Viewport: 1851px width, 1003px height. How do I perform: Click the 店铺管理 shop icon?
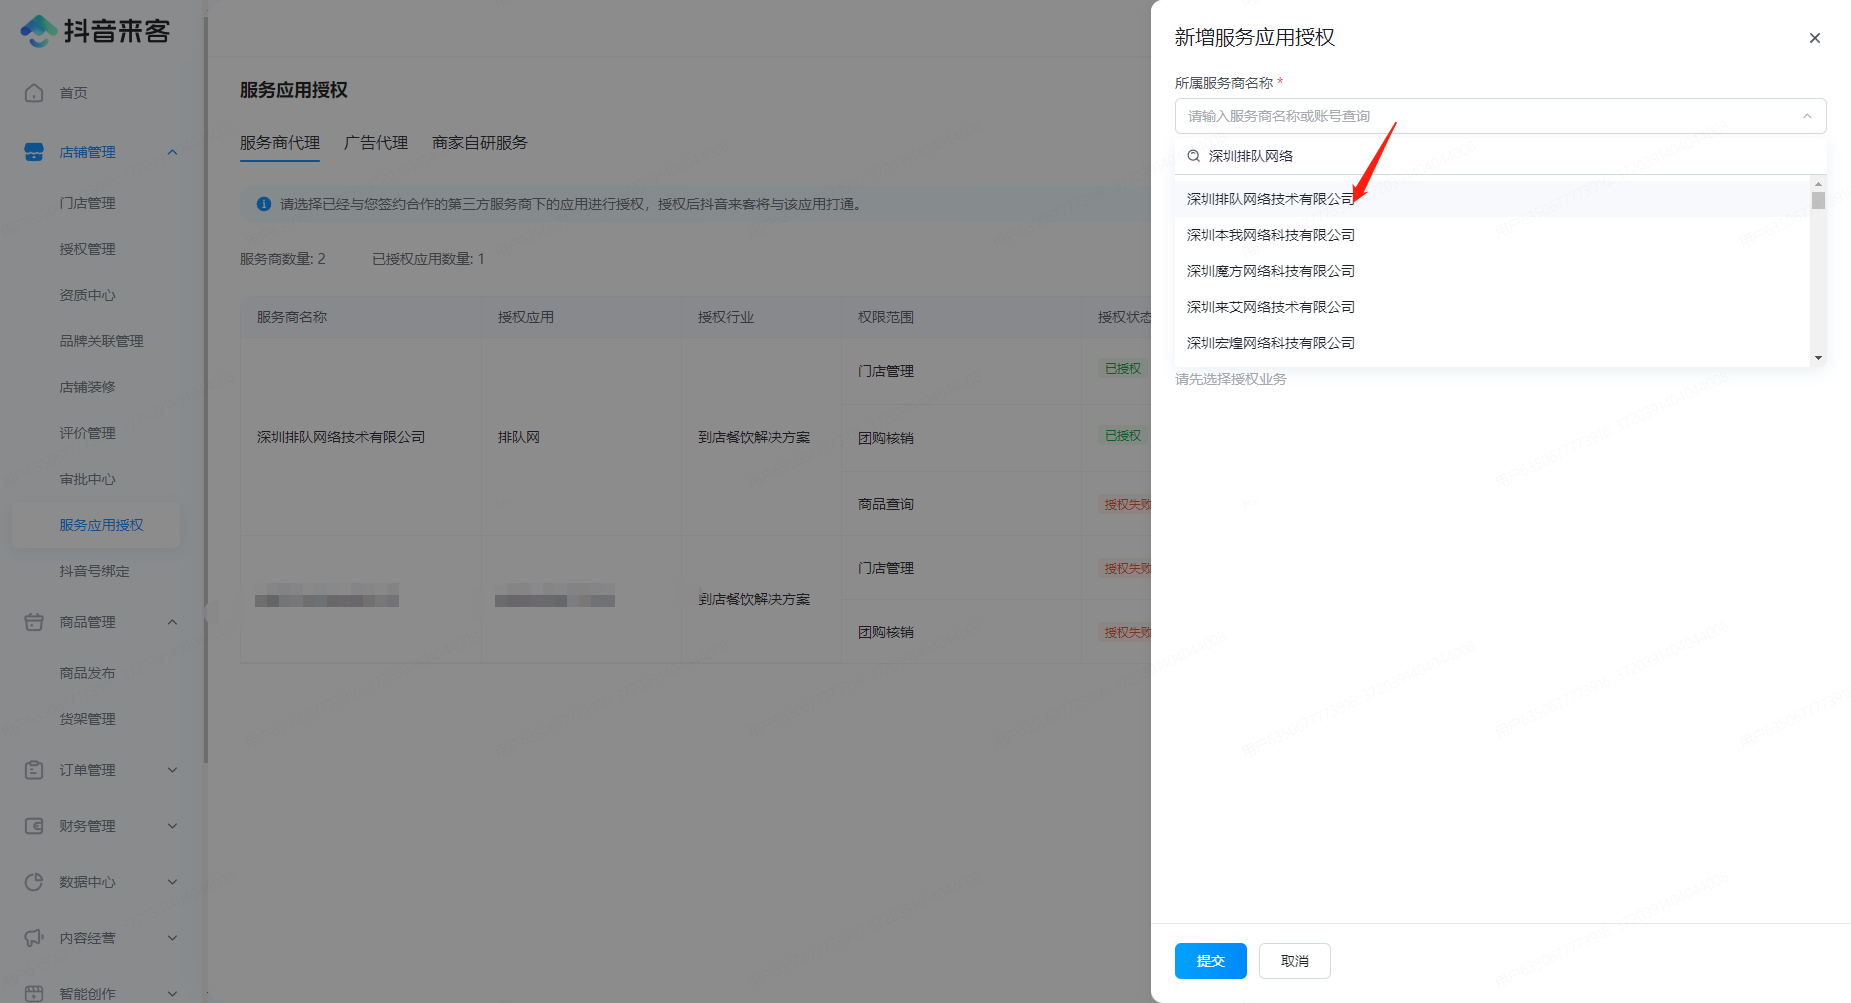coord(34,152)
